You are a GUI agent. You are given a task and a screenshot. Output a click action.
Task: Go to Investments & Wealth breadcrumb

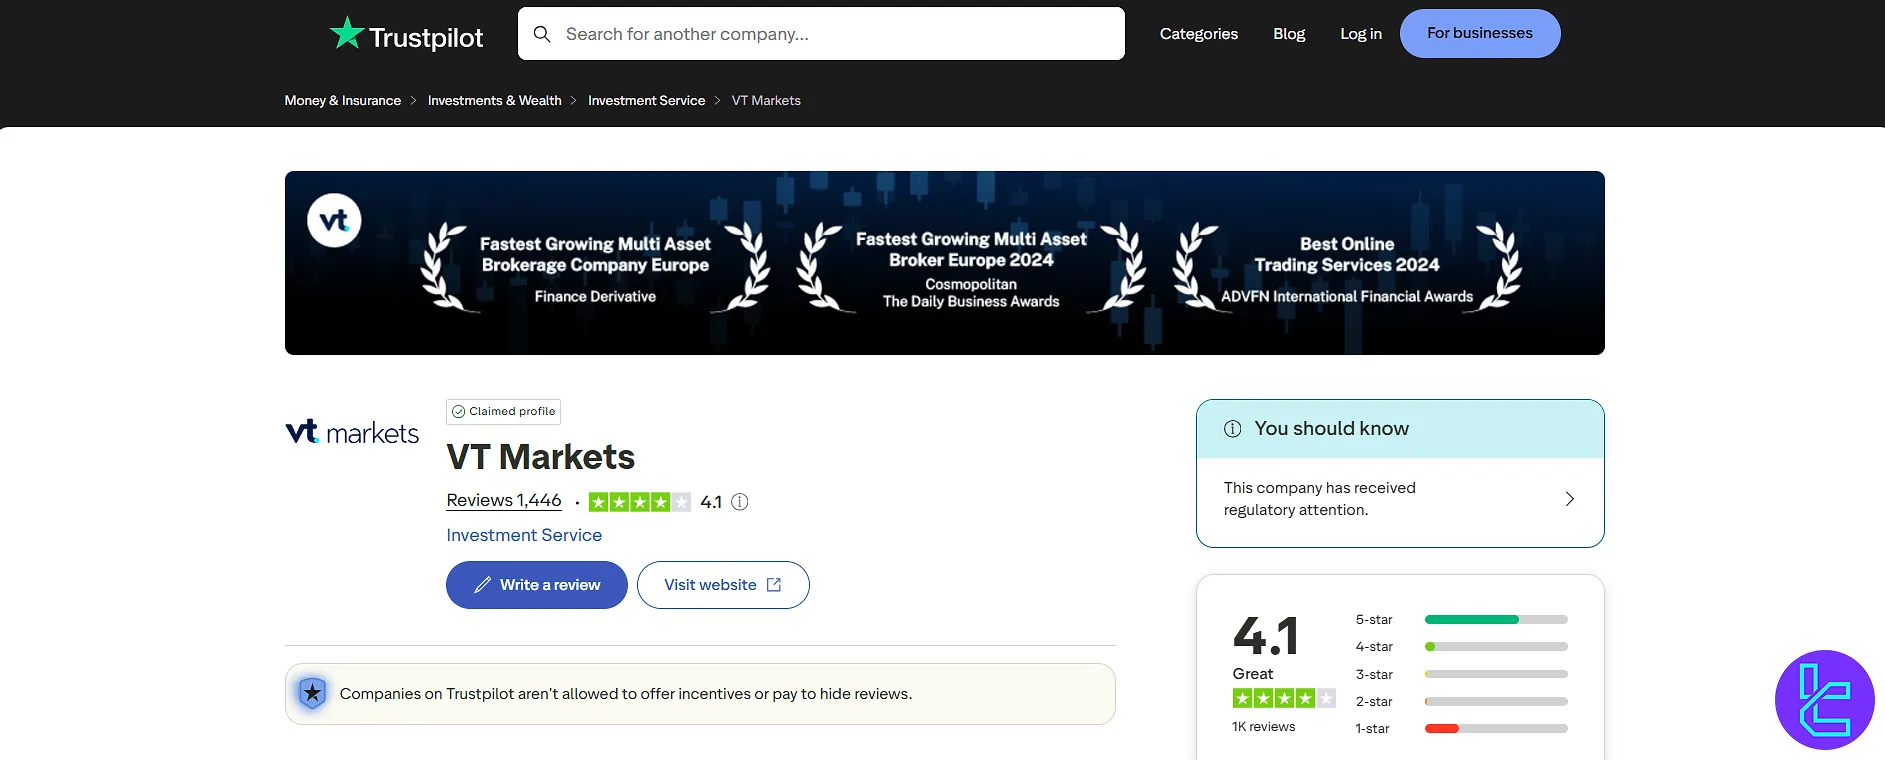pos(494,101)
